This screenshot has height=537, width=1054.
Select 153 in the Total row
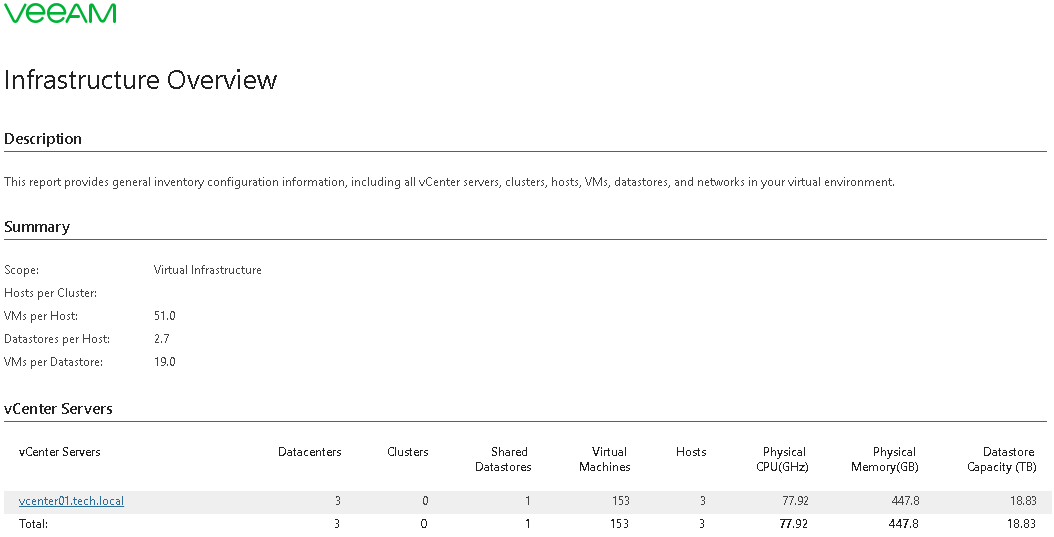coord(619,524)
